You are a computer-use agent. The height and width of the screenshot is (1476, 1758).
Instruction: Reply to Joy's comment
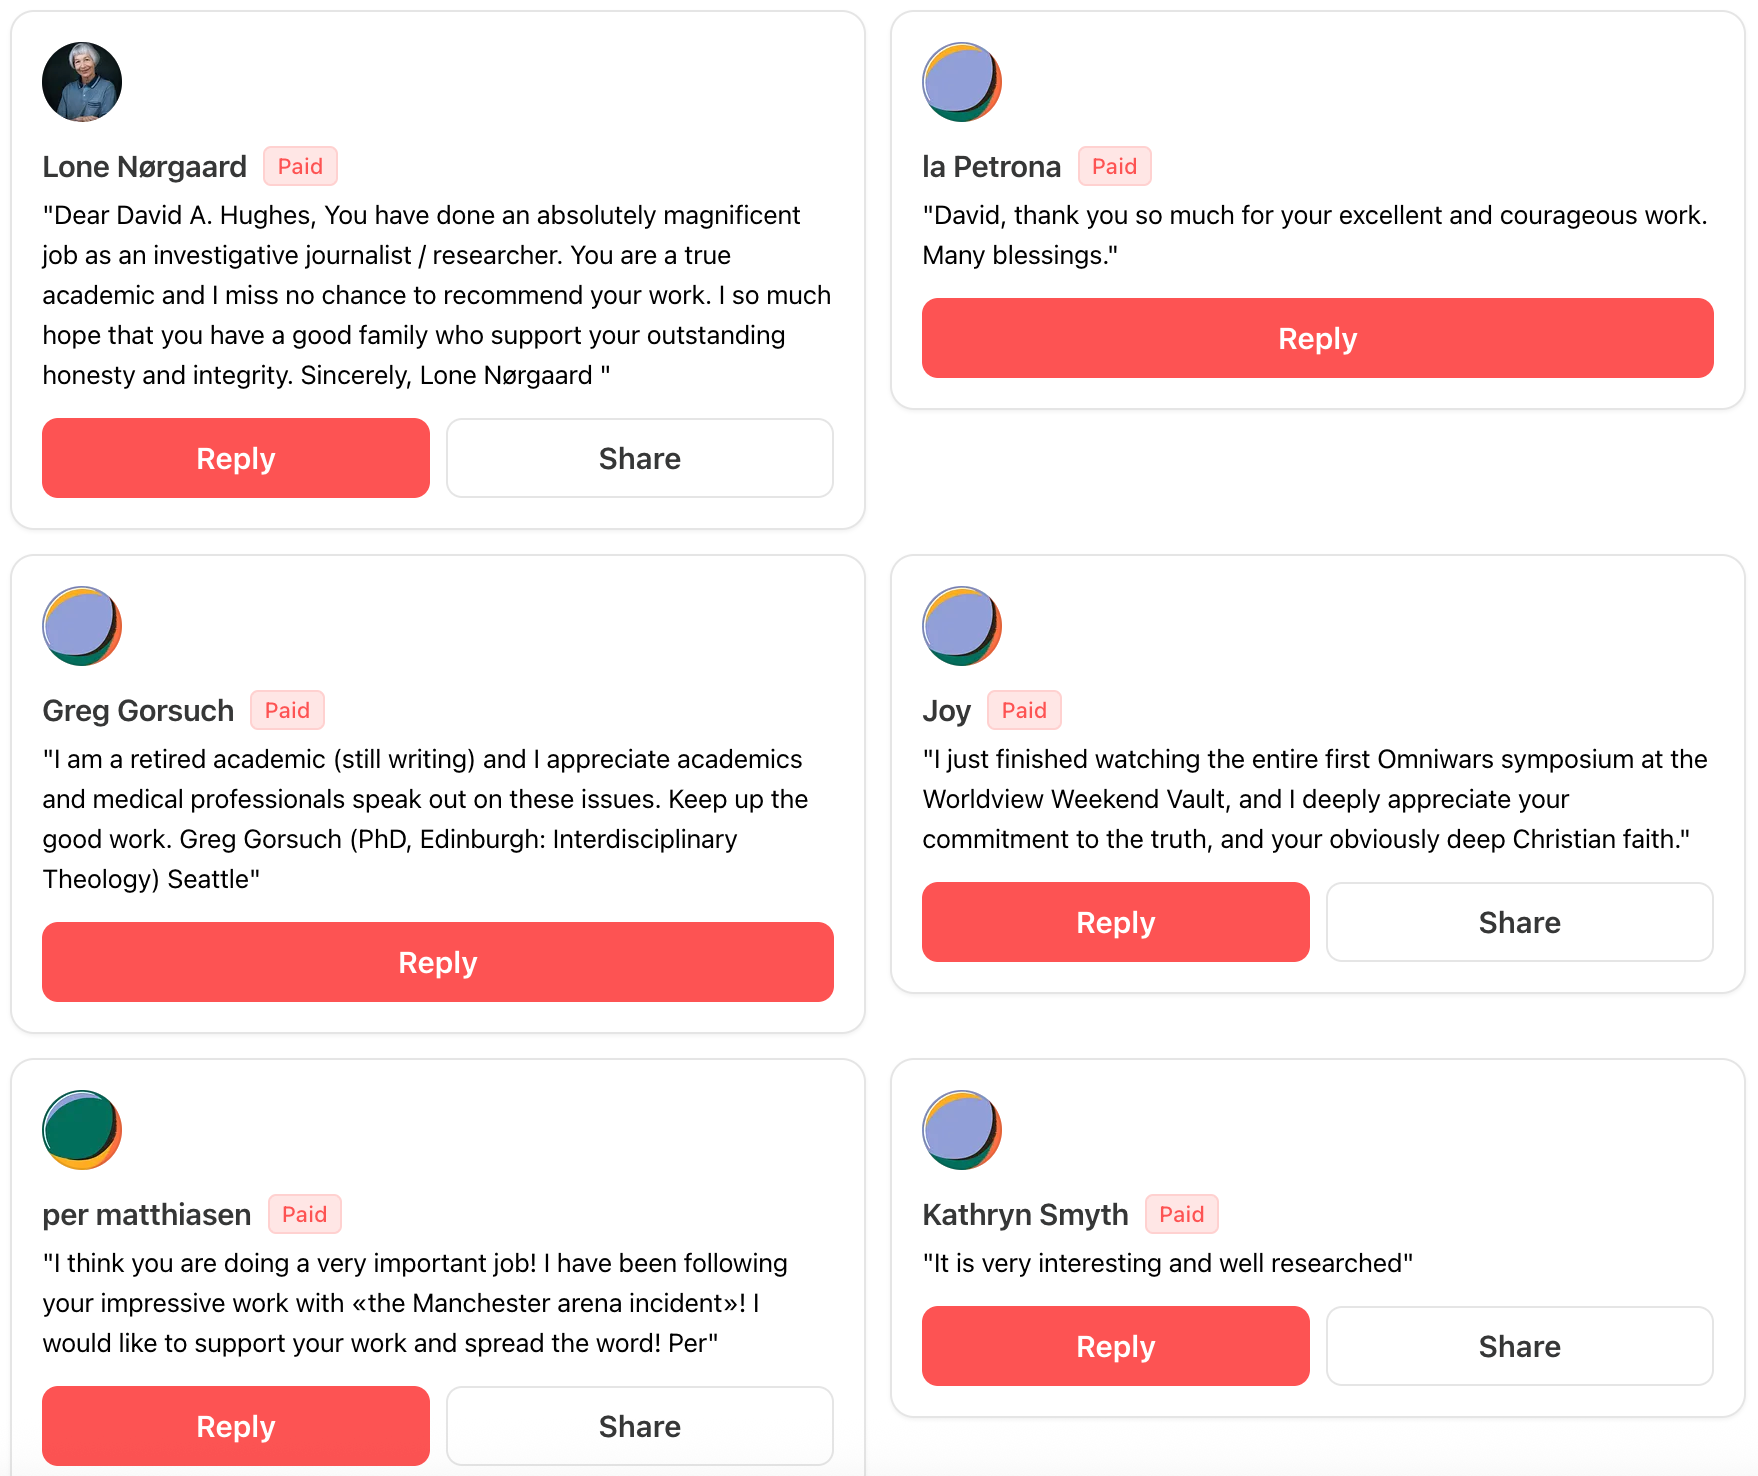tap(1115, 922)
